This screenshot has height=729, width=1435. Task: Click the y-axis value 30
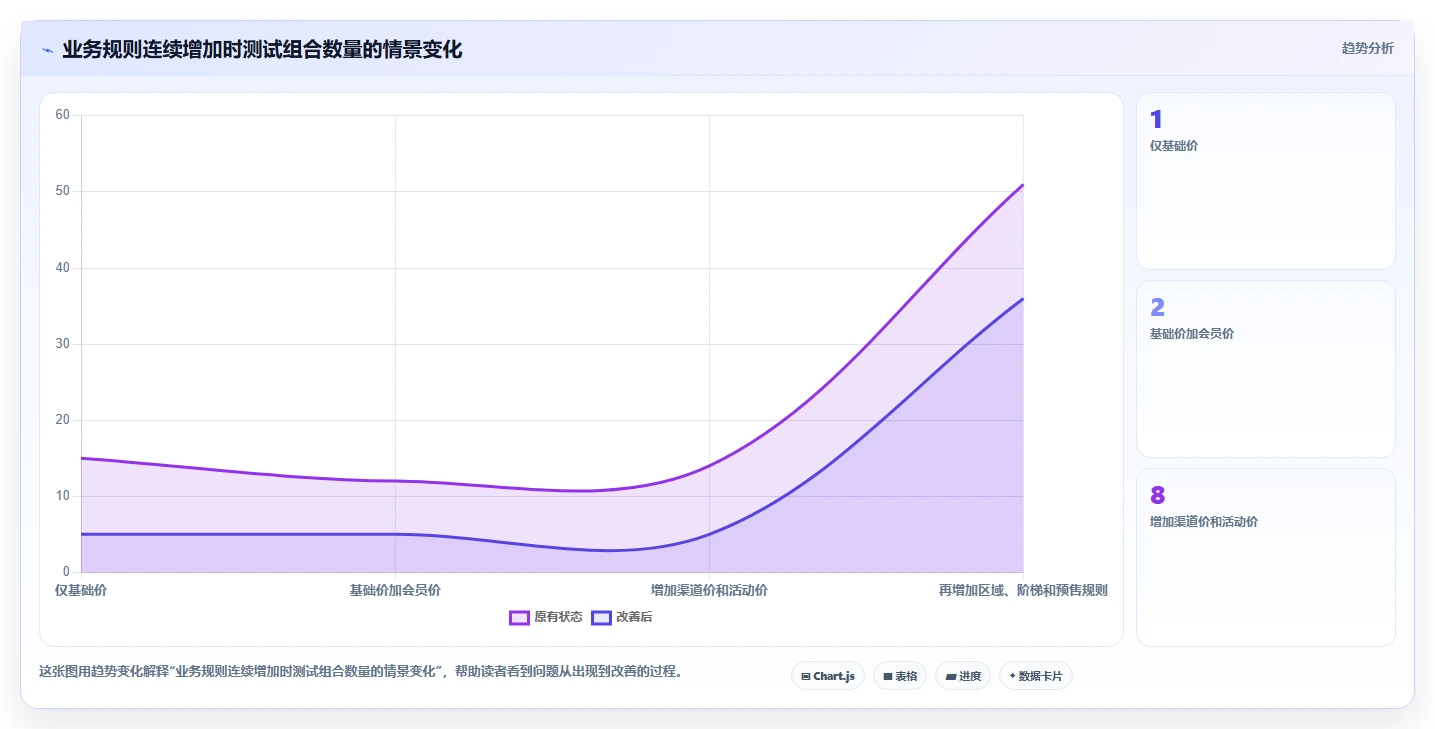pos(63,344)
